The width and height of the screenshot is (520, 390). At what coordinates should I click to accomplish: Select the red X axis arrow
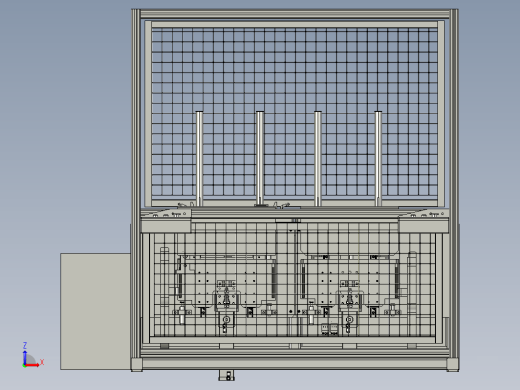click(x=32, y=365)
